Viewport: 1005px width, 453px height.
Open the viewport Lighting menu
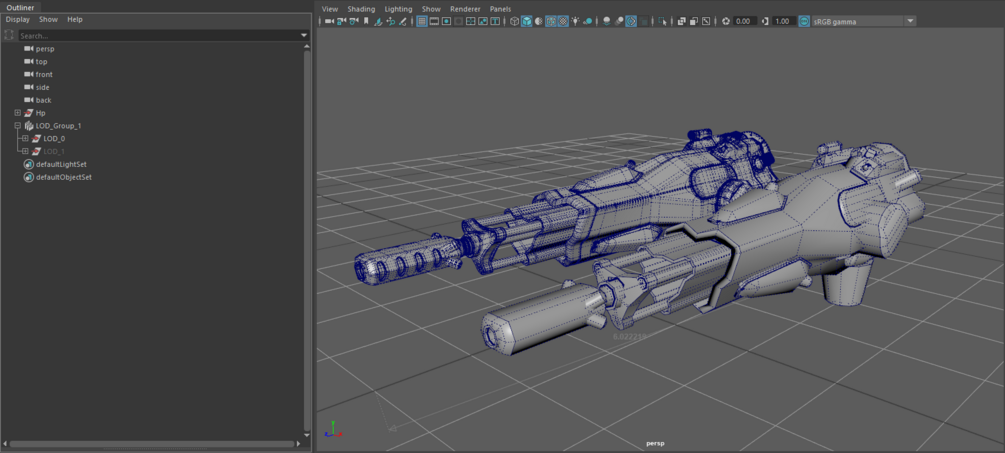click(399, 9)
